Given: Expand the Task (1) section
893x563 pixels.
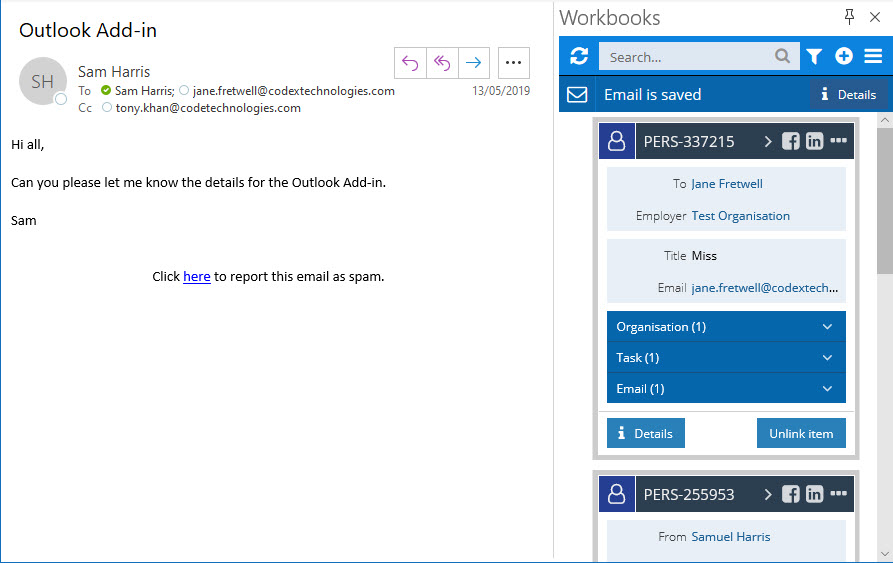Looking at the screenshot, I should coord(726,357).
